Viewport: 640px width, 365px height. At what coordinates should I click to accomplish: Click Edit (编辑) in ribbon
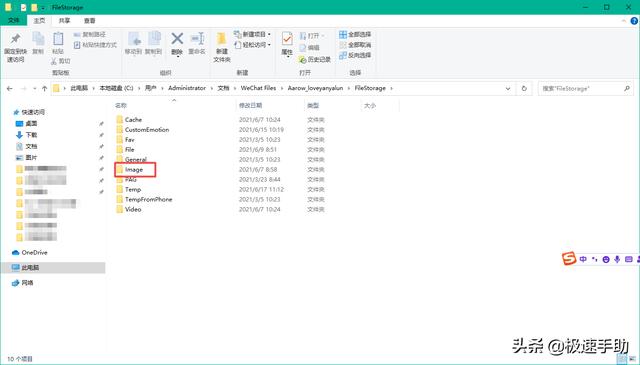coord(309,48)
